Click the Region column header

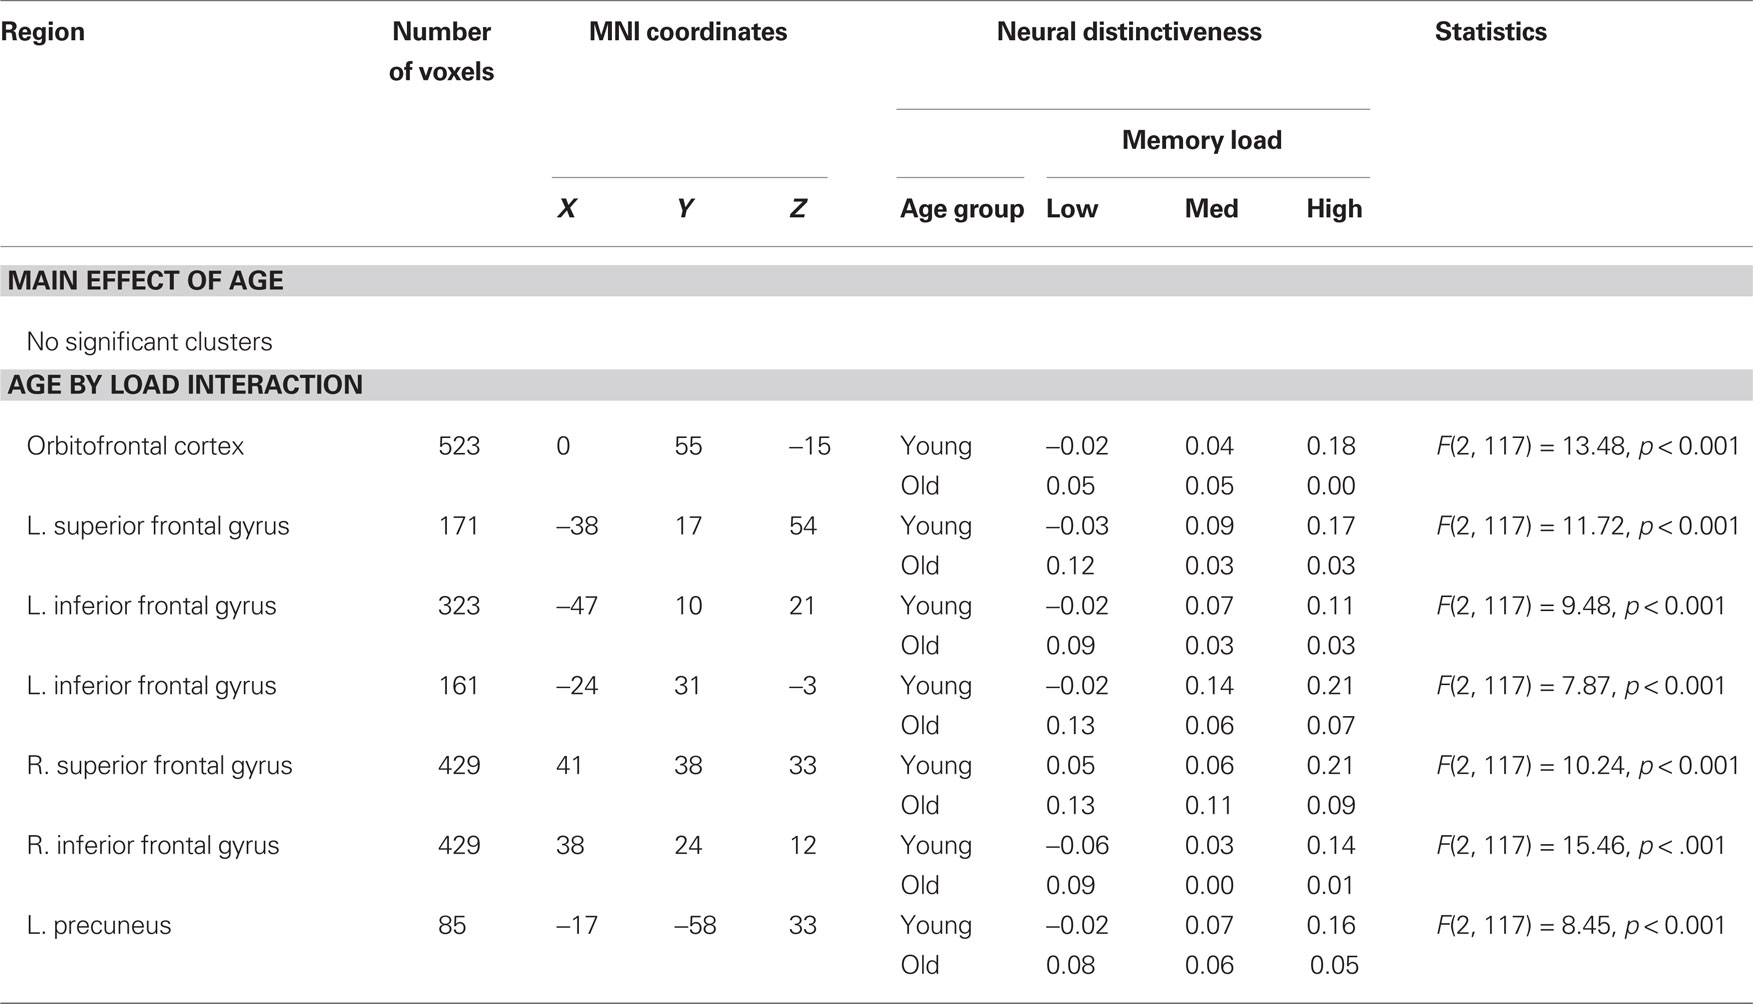coord(43,32)
